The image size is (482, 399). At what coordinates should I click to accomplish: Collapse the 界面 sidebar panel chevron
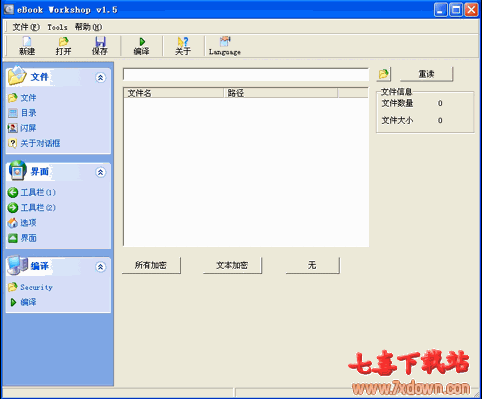pos(100,172)
